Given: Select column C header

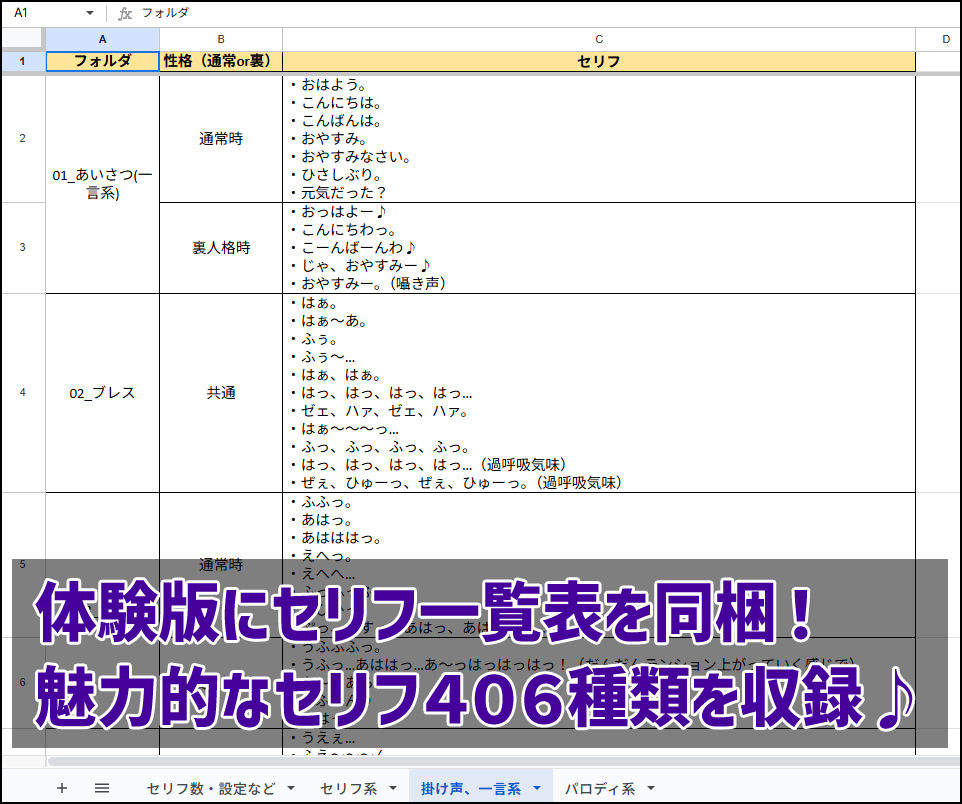Looking at the screenshot, I should 598,39.
